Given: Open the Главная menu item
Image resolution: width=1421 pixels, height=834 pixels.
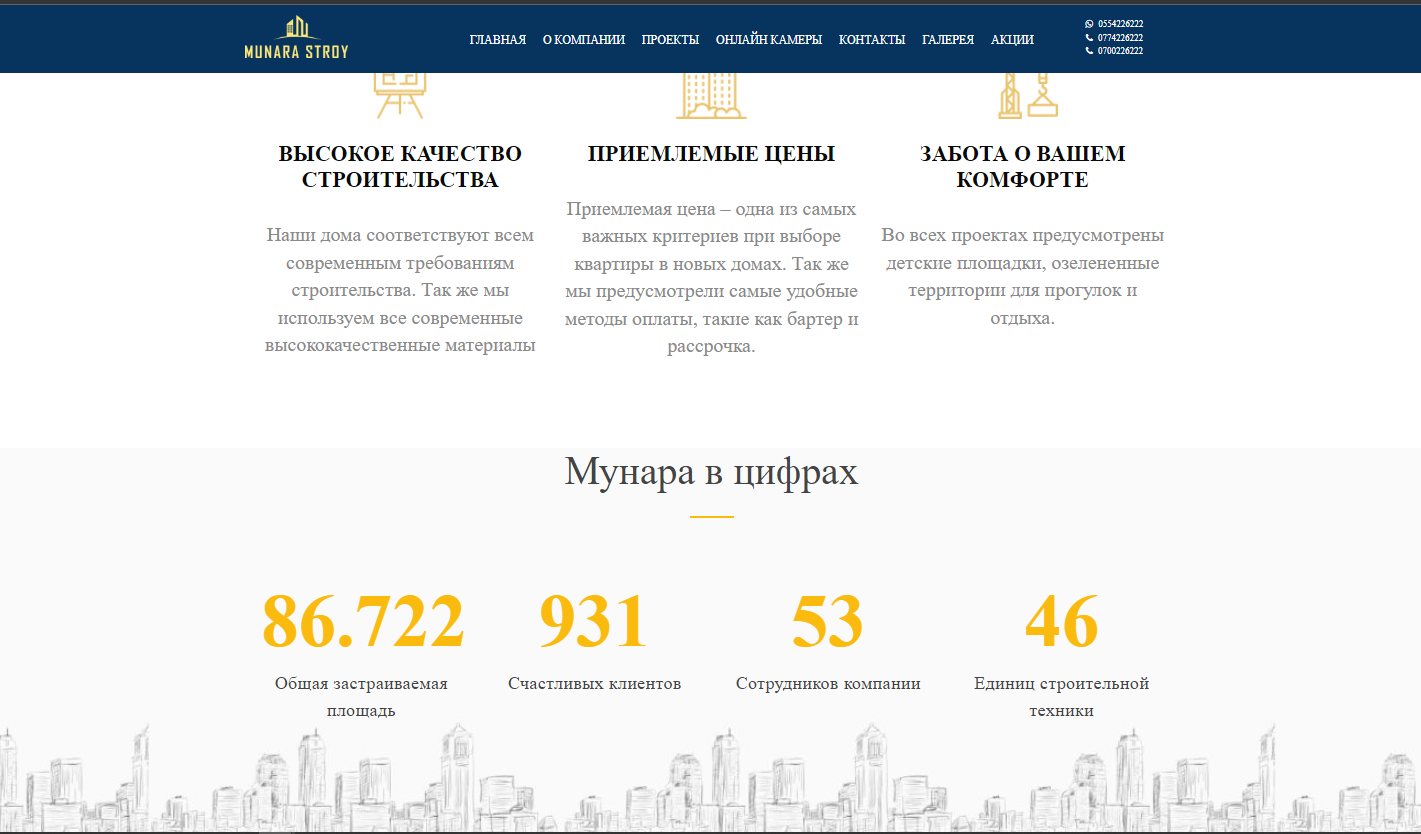Looking at the screenshot, I should (x=497, y=40).
